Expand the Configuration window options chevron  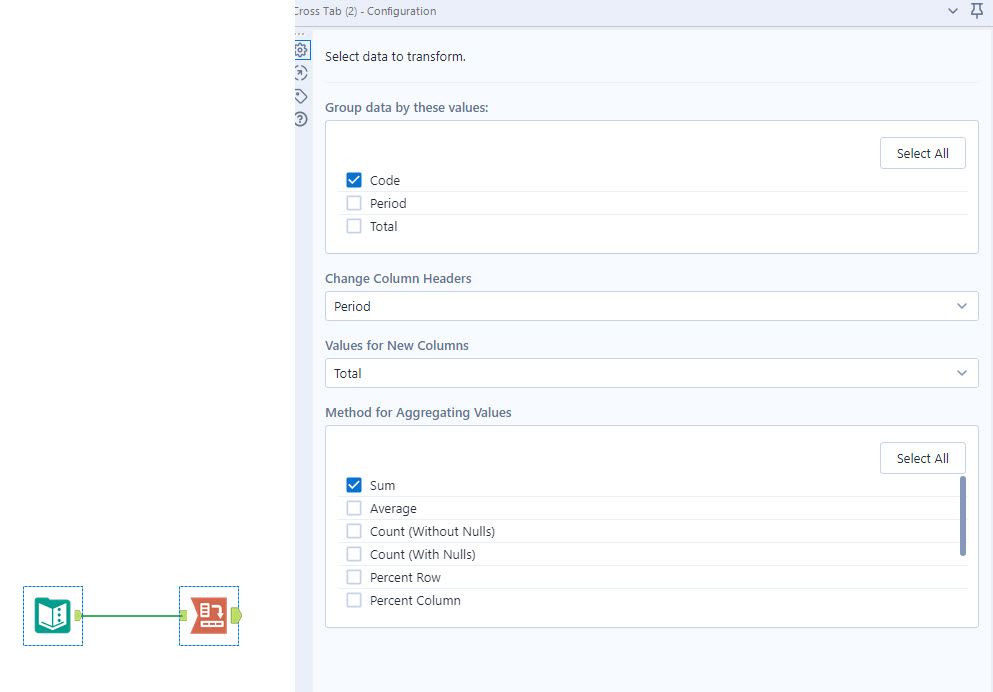point(953,11)
